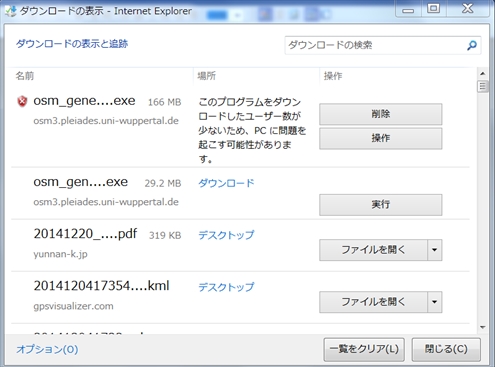Select the osm_gen....exe 29.2 MB file name
This screenshot has width=495, height=367.
[80, 182]
